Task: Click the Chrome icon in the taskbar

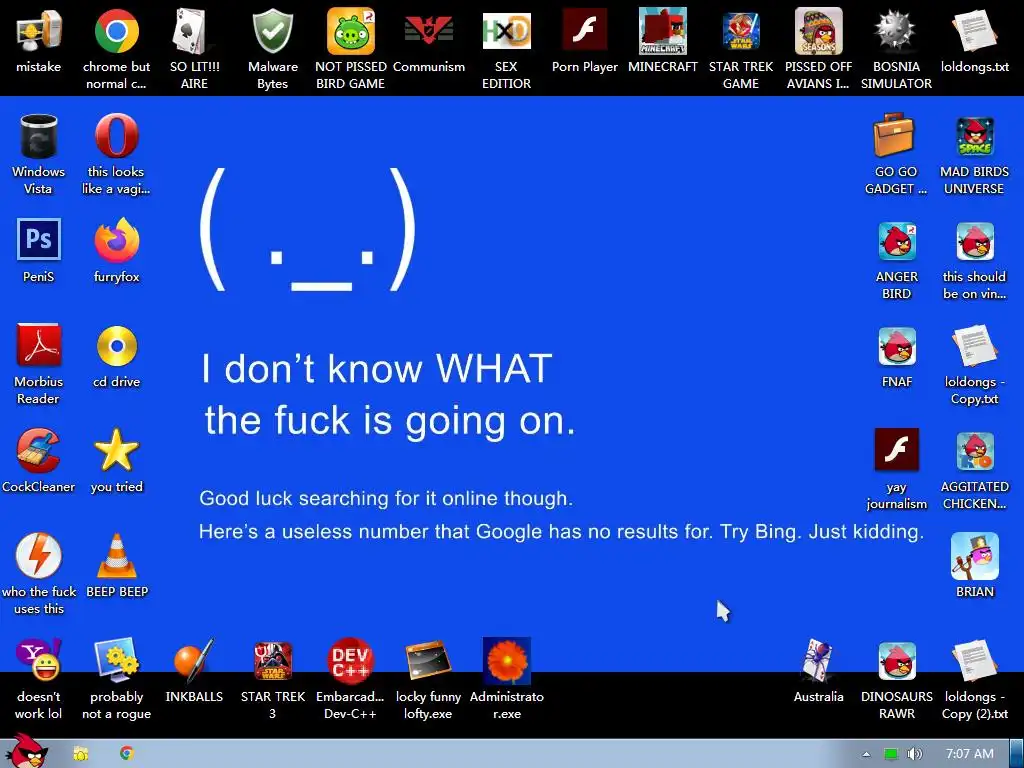Action: coord(127,753)
